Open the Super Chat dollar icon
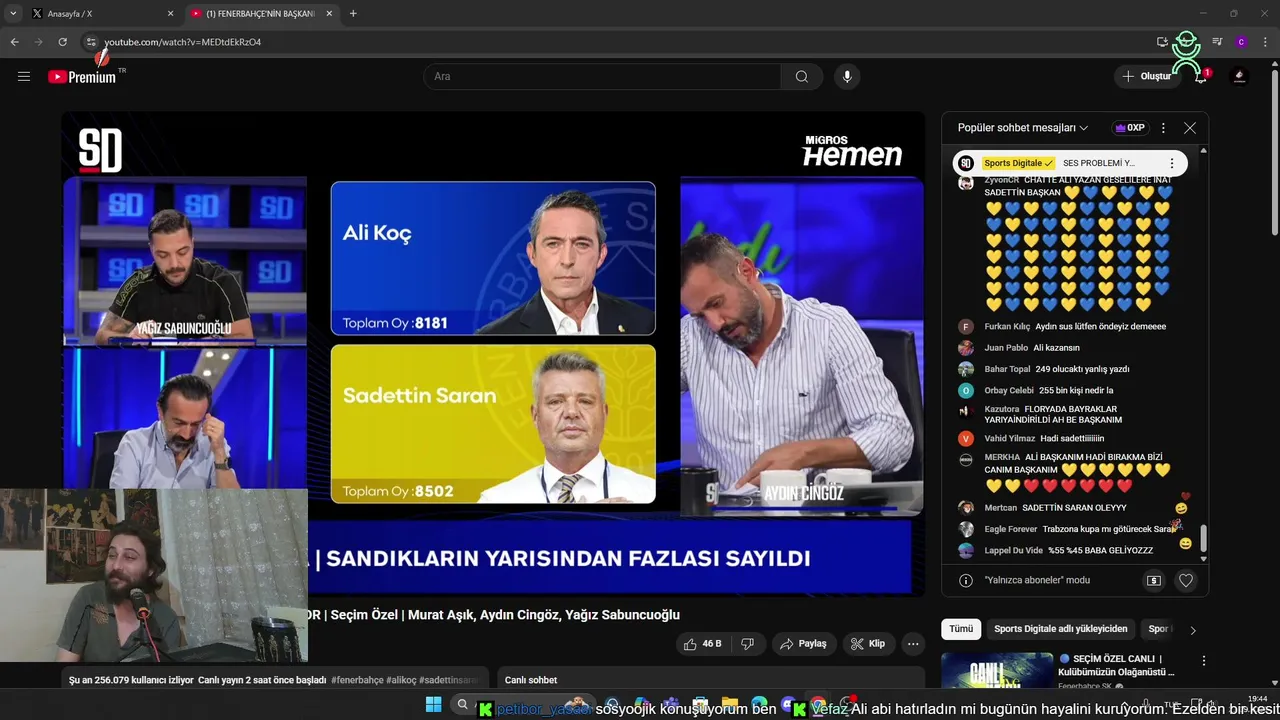This screenshot has height=720, width=1280. (x=1154, y=580)
